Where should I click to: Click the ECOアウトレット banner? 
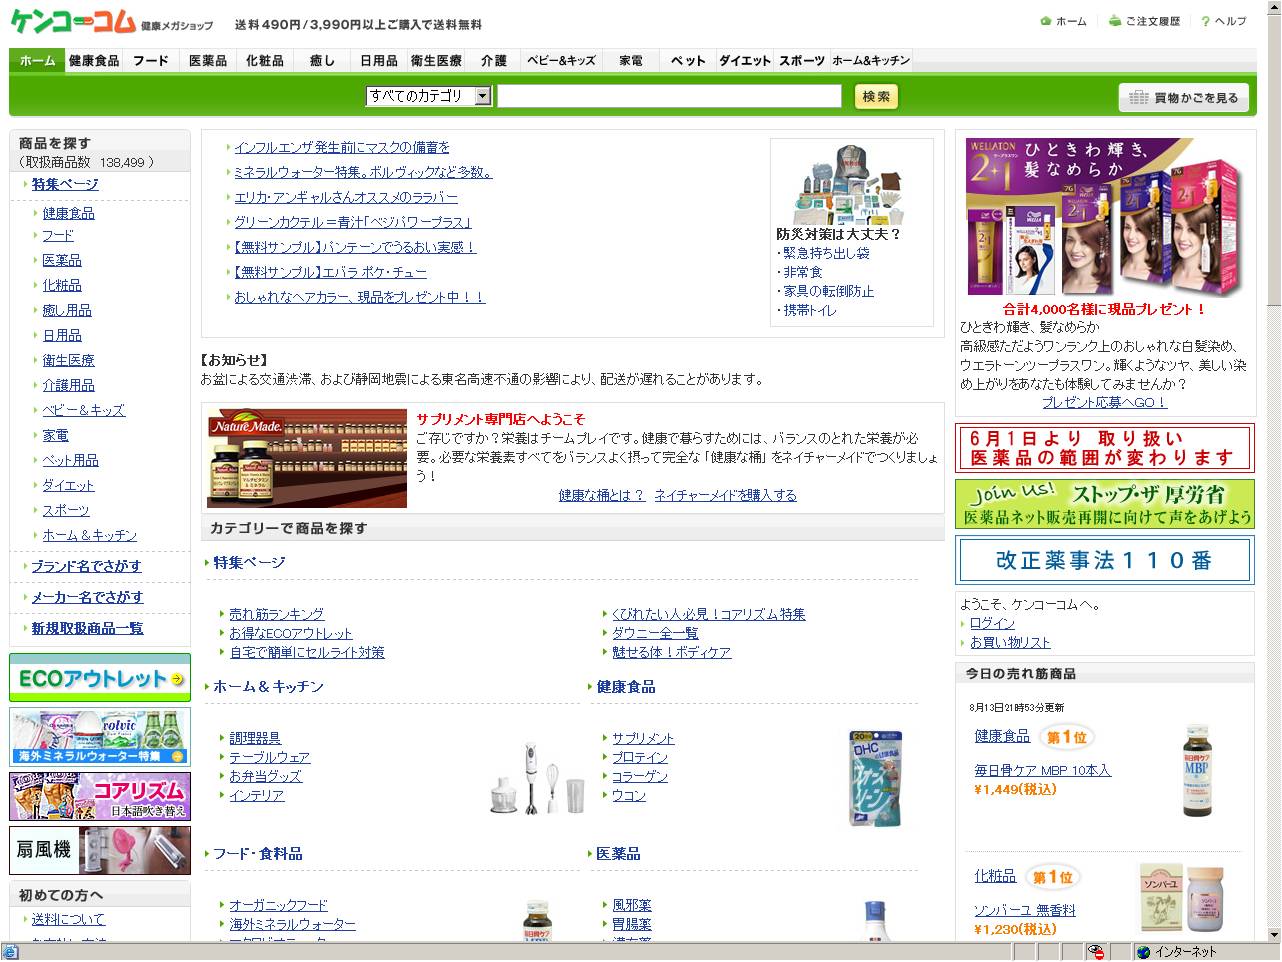point(100,678)
